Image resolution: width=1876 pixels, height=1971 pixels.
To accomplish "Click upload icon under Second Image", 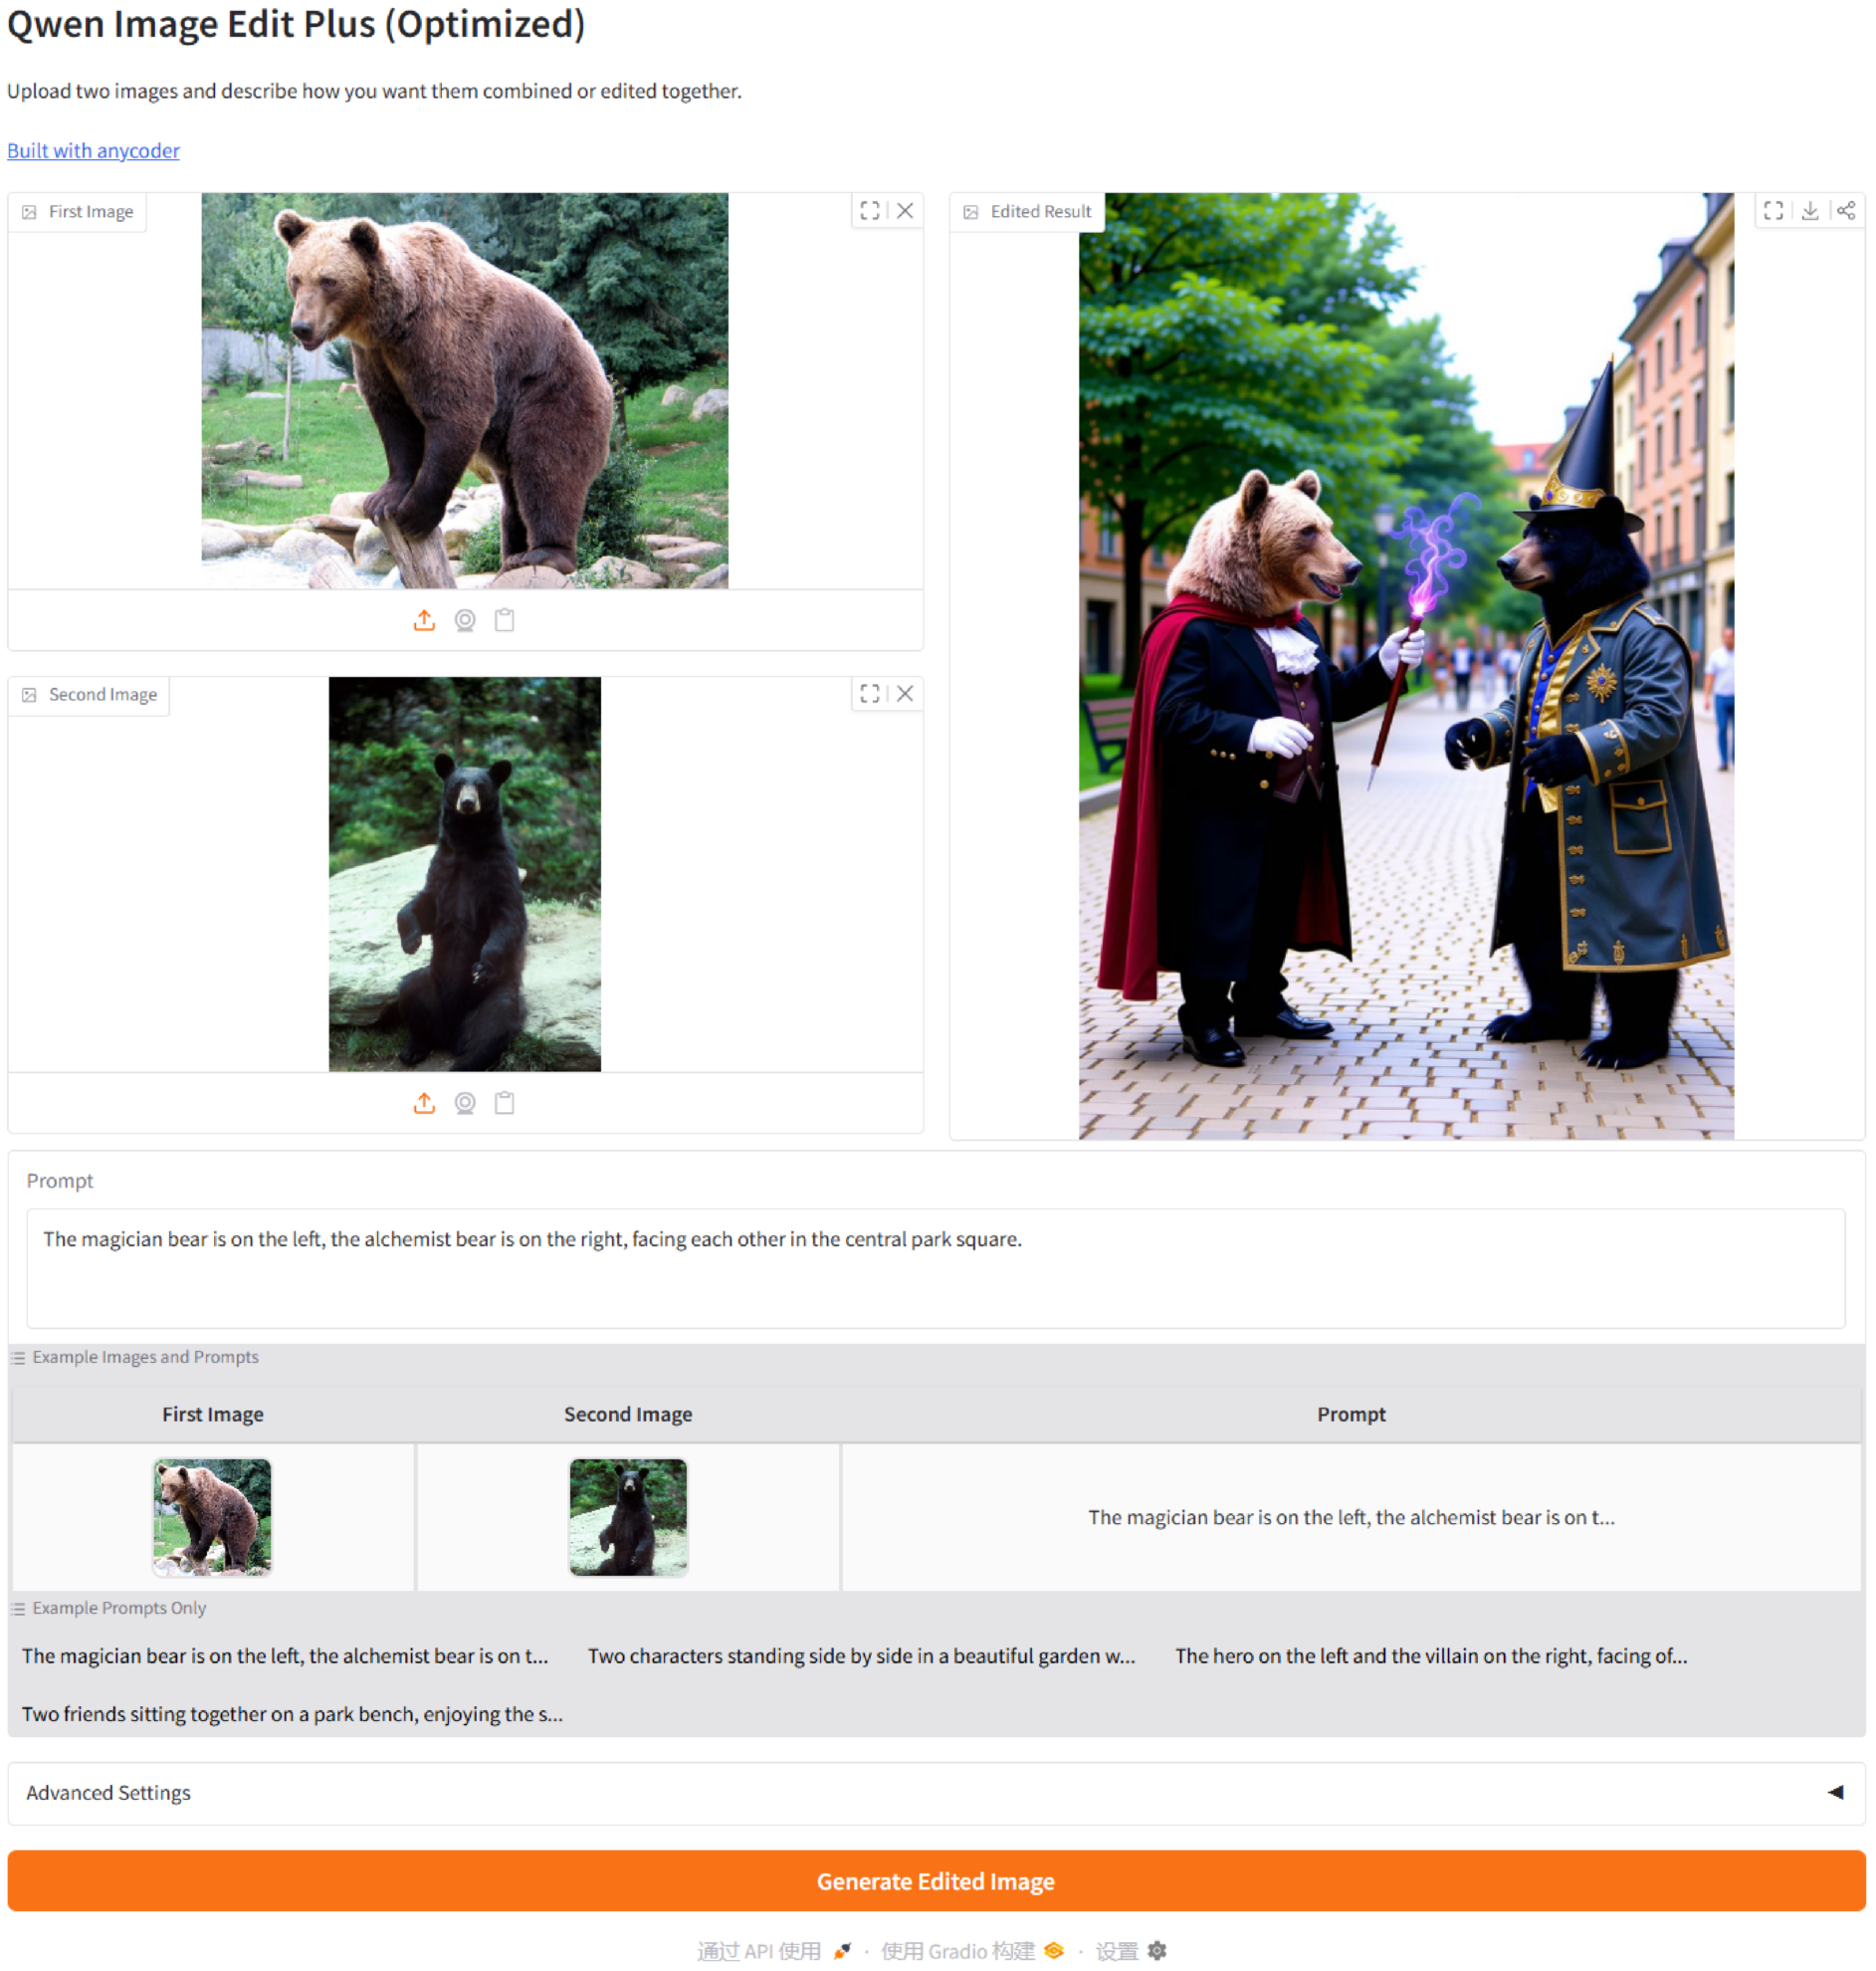I will [424, 1103].
